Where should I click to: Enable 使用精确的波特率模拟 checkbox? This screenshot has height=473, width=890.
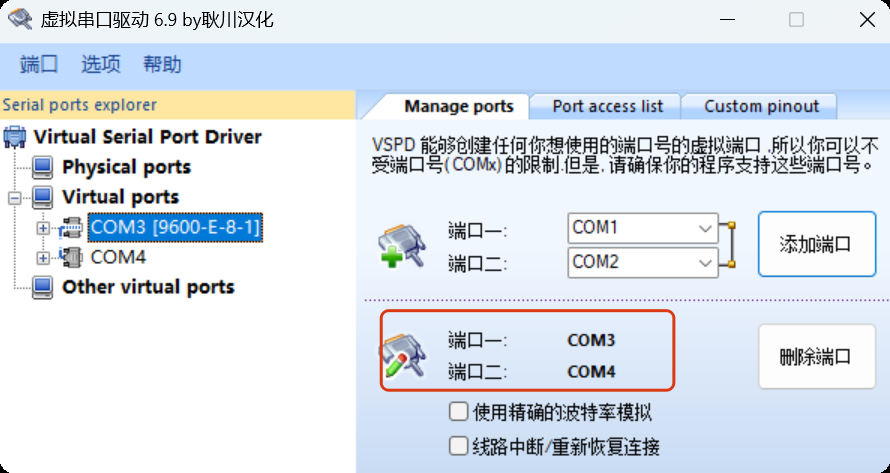(459, 412)
